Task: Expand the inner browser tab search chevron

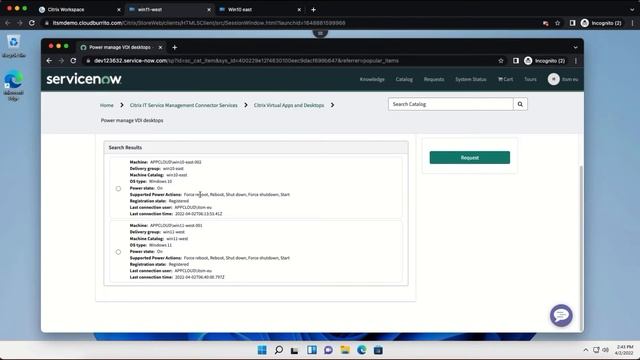Action: [576, 47]
